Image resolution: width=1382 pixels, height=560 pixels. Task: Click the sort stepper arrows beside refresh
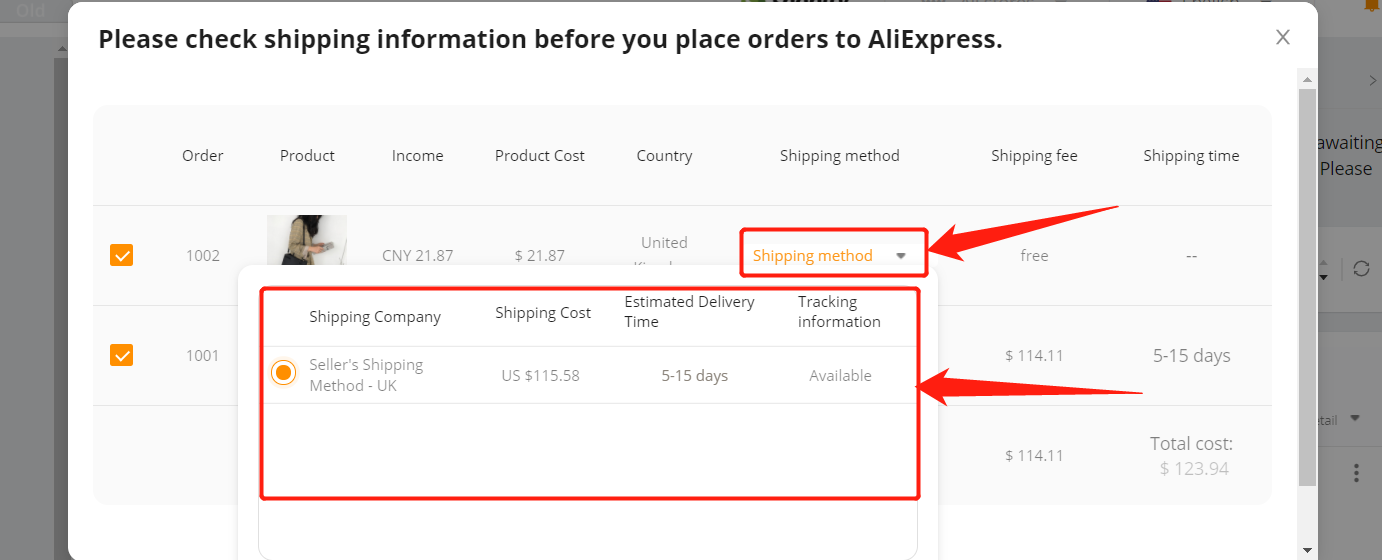point(1325,270)
